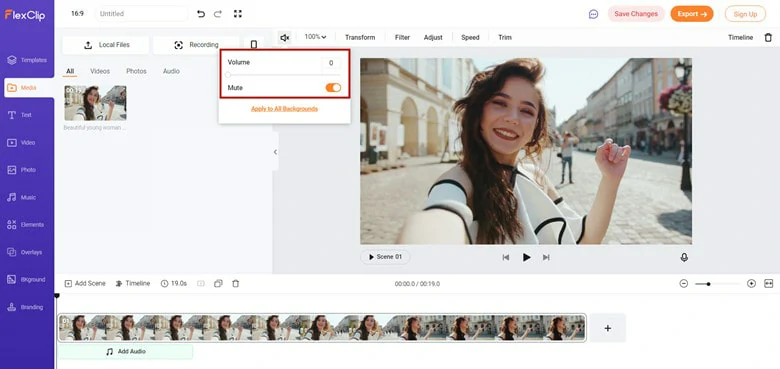Open the Text sidebar section
Image resolution: width=780 pixels, height=369 pixels.
click(20, 115)
